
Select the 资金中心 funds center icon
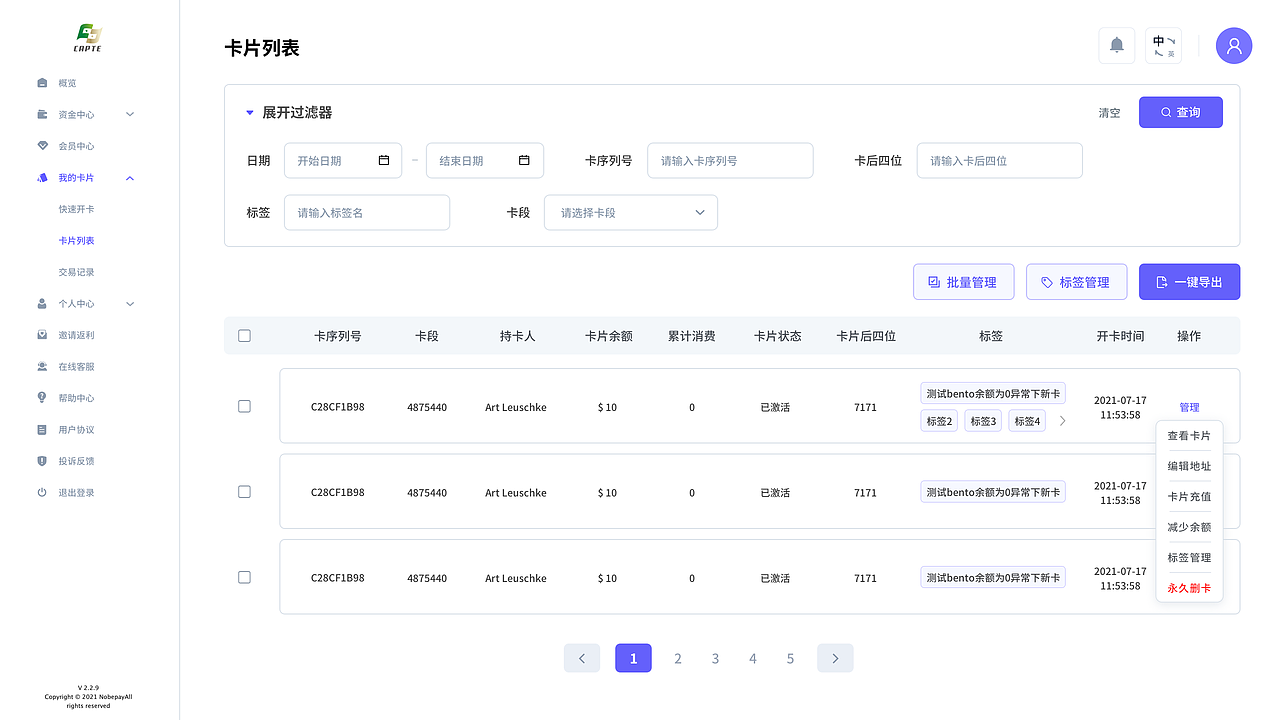[x=40, y=114]
